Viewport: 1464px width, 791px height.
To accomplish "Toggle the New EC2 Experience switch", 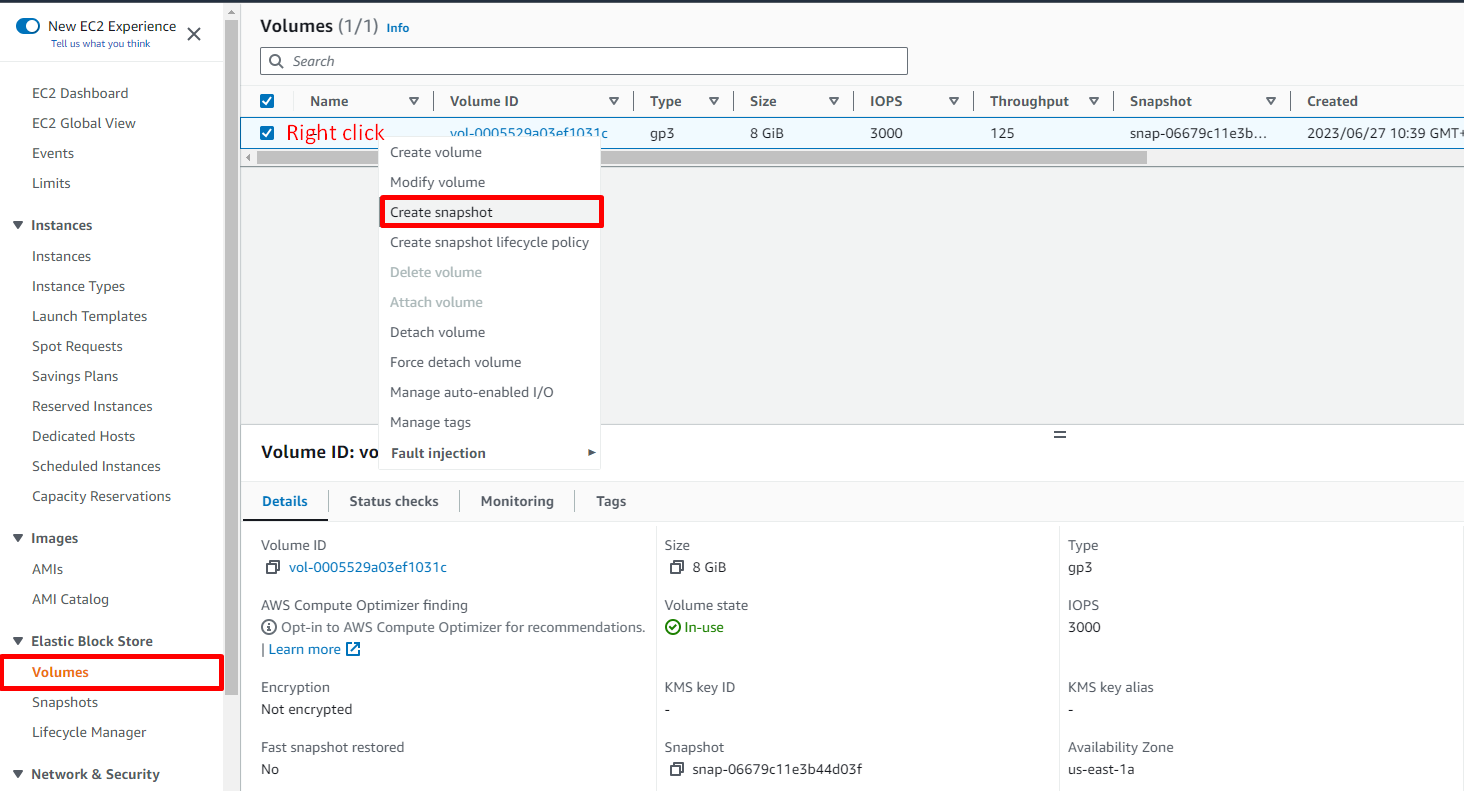I will tap(28, 26).
